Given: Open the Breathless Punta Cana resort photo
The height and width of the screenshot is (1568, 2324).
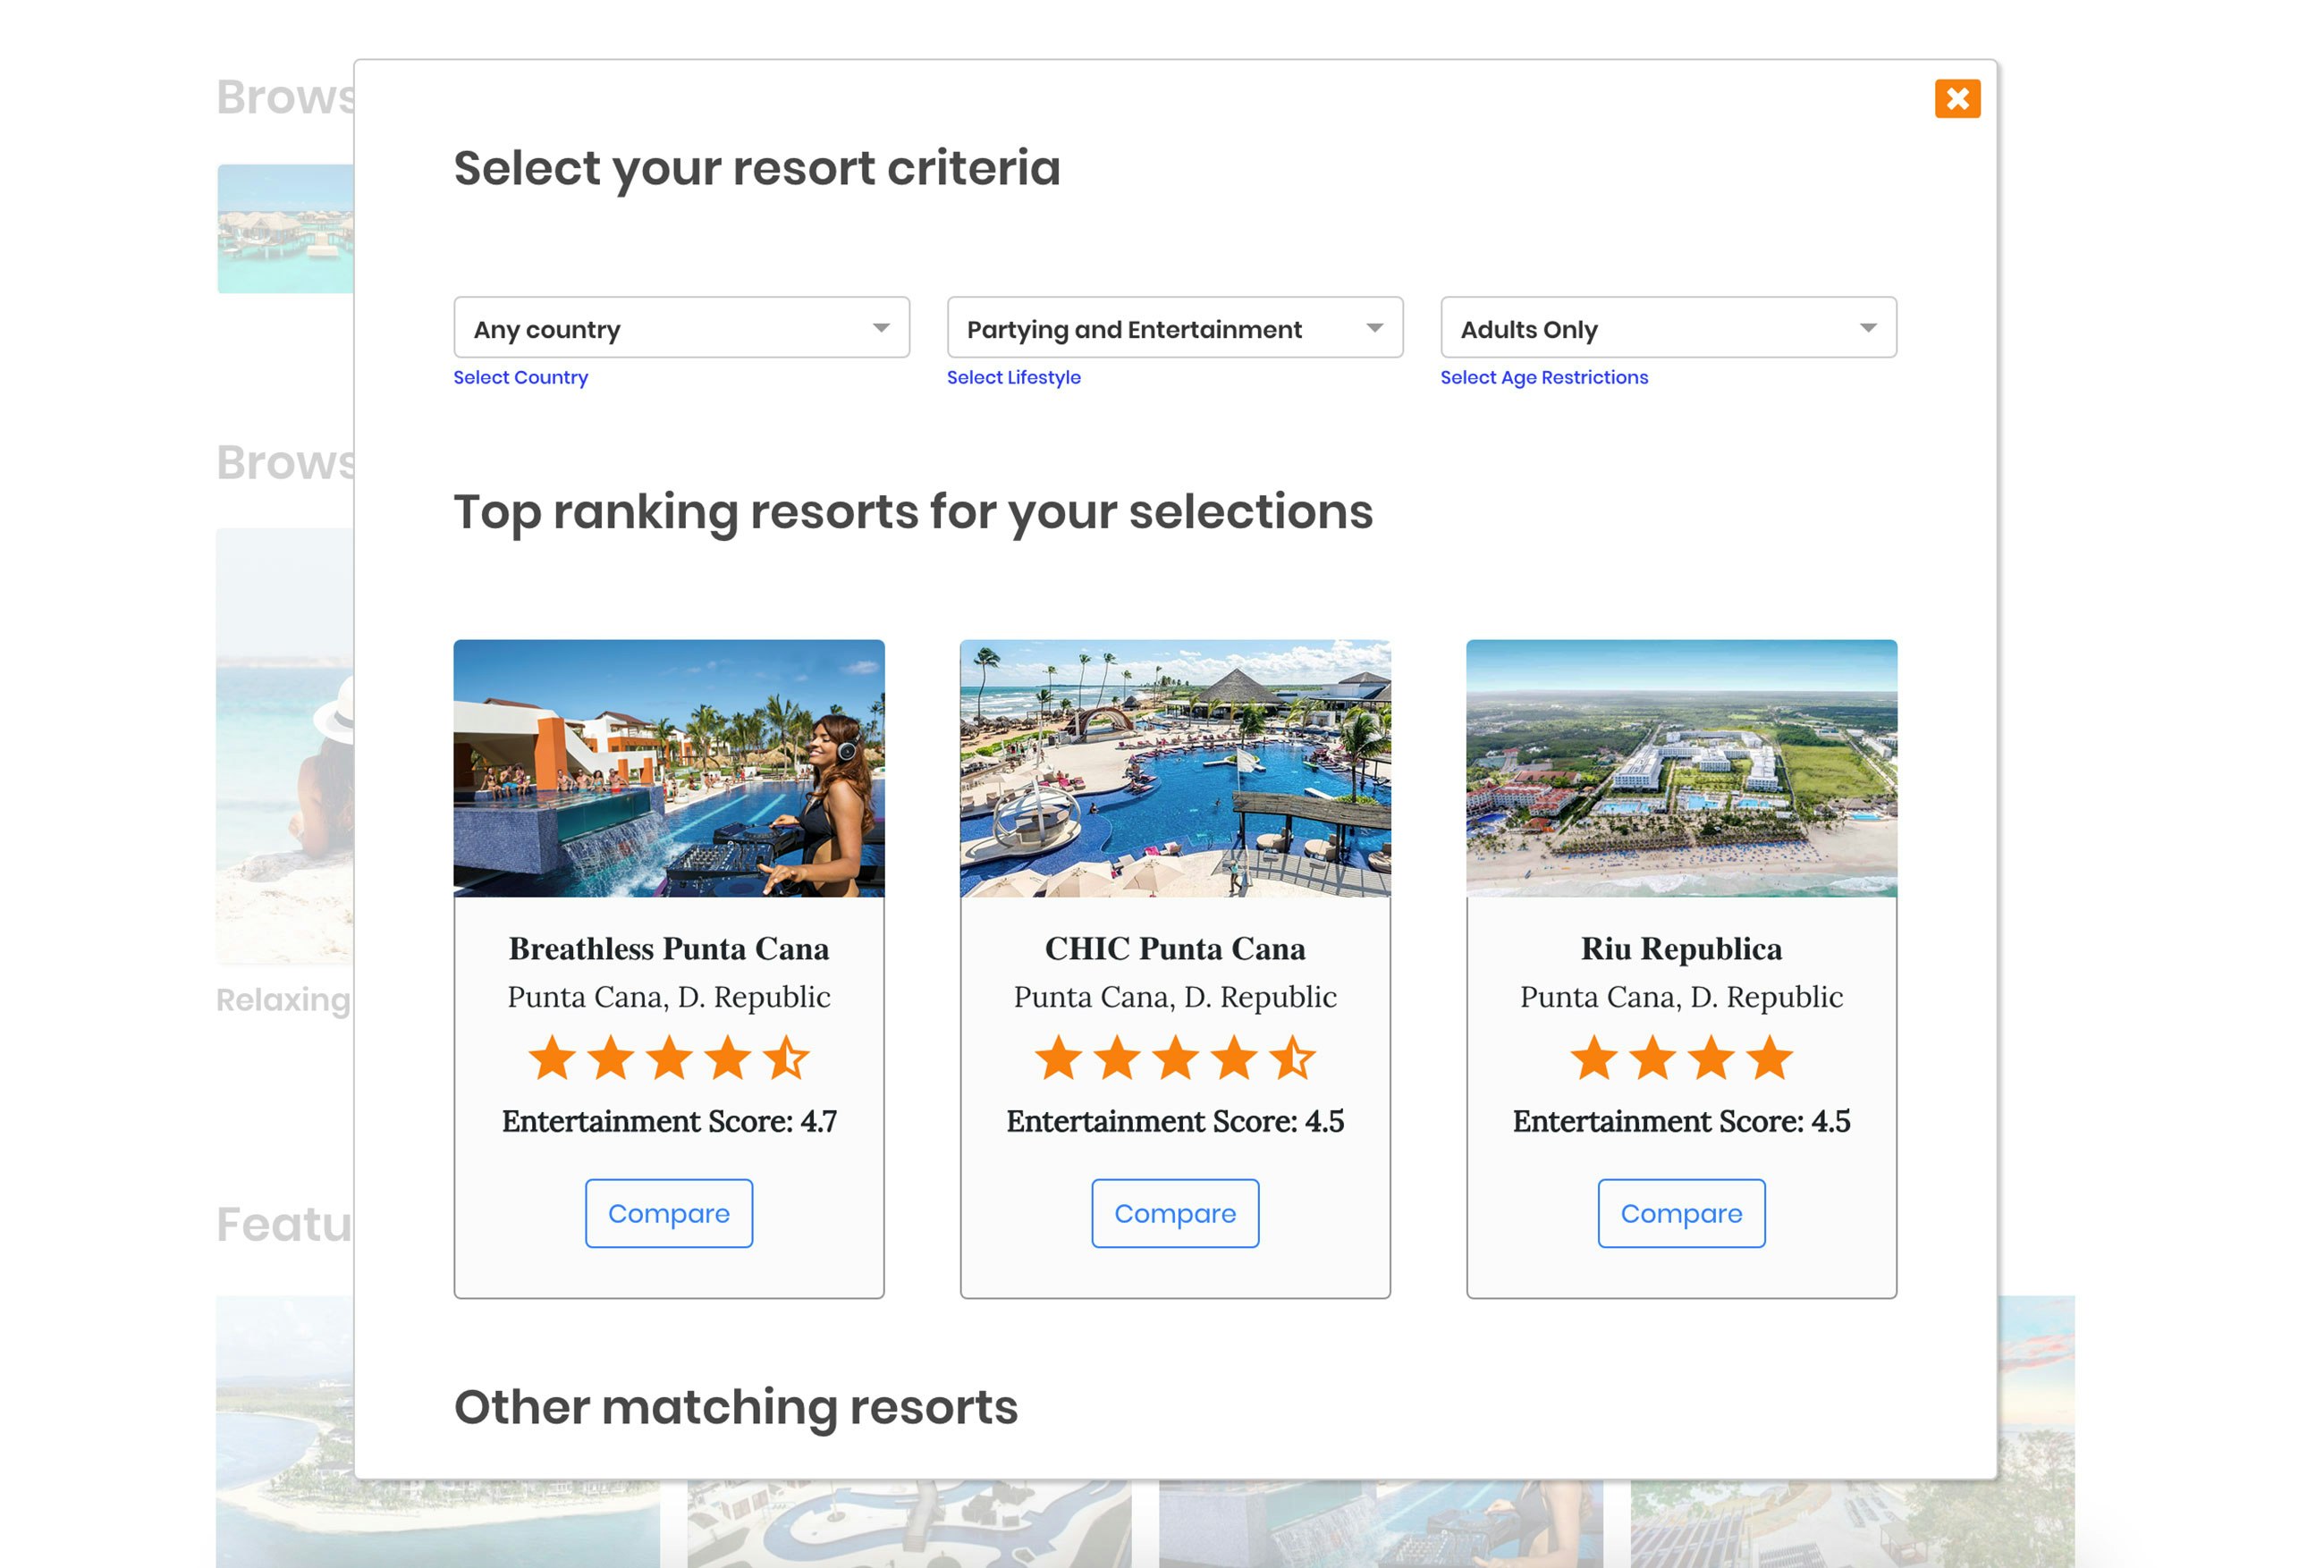Looking at the screenshot, I should [x=668, y=768].
